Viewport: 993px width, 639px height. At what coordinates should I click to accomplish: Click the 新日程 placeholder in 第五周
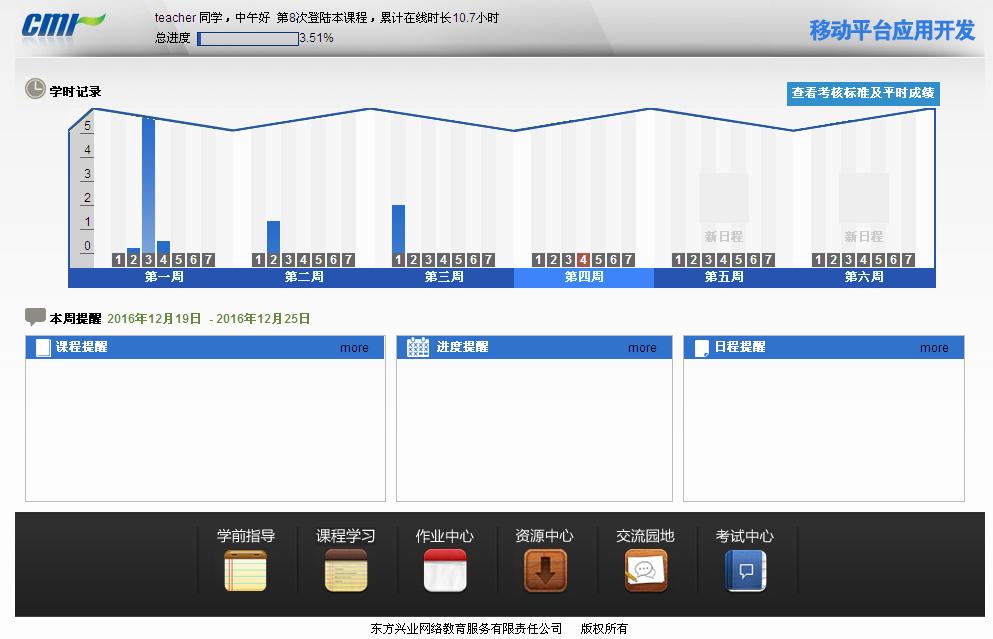tap(724, 209)
